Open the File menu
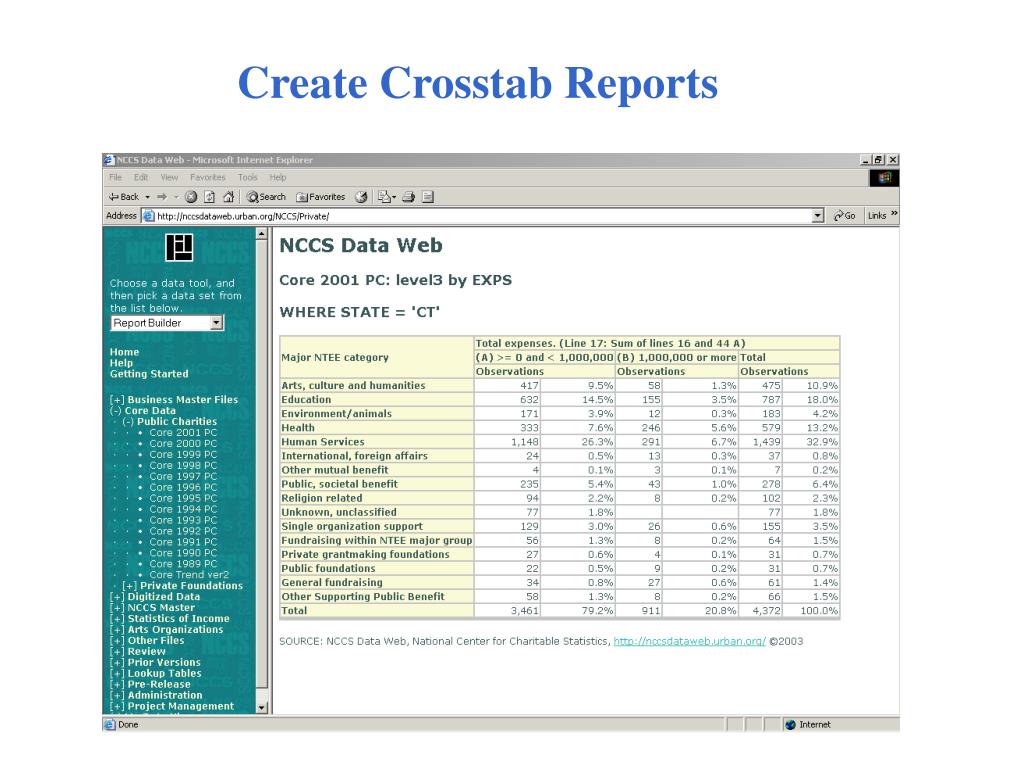1024x768 pixels. 116,177
